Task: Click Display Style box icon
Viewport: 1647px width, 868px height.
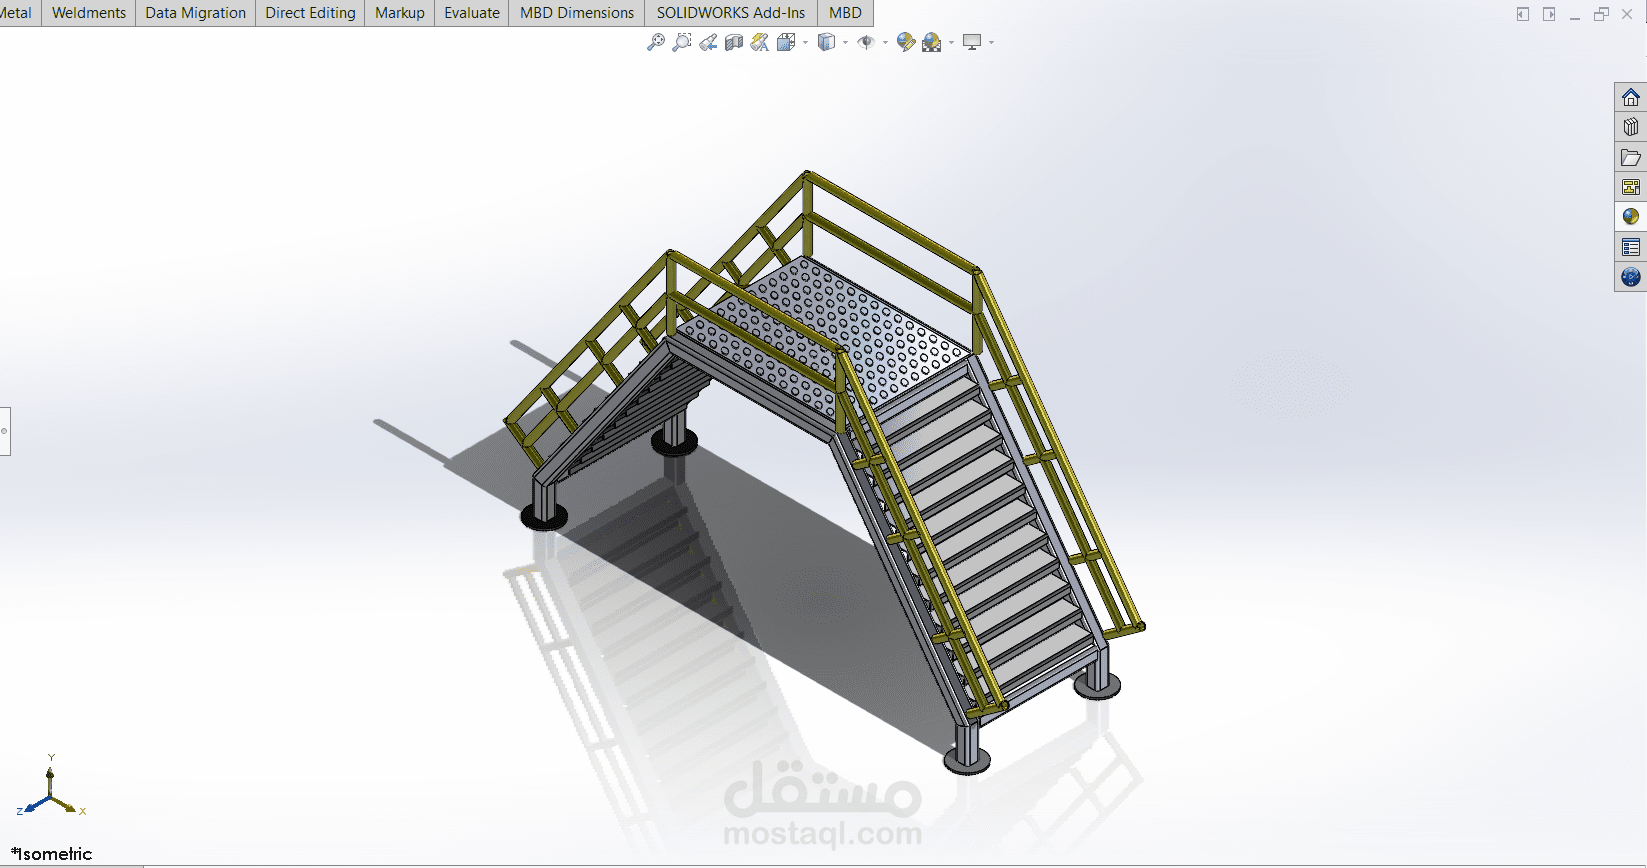Action: [826, 42]
